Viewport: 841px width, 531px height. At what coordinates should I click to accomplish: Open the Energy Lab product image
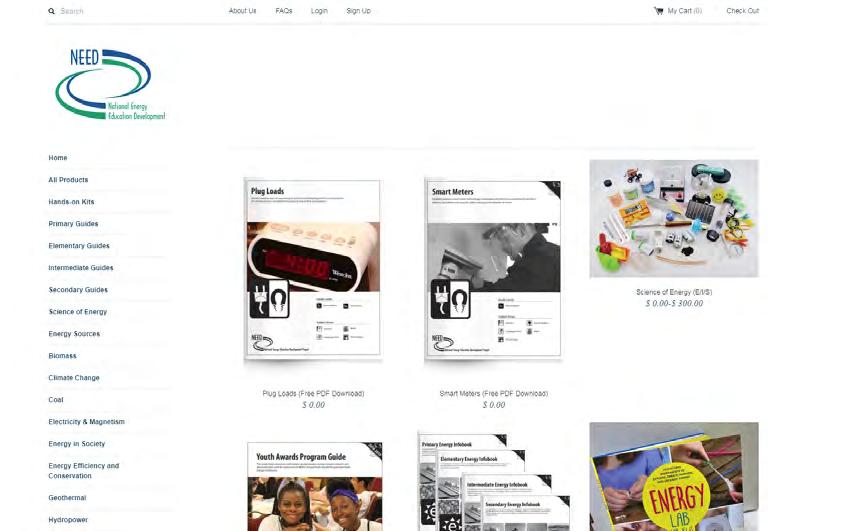tap(674, 476)
